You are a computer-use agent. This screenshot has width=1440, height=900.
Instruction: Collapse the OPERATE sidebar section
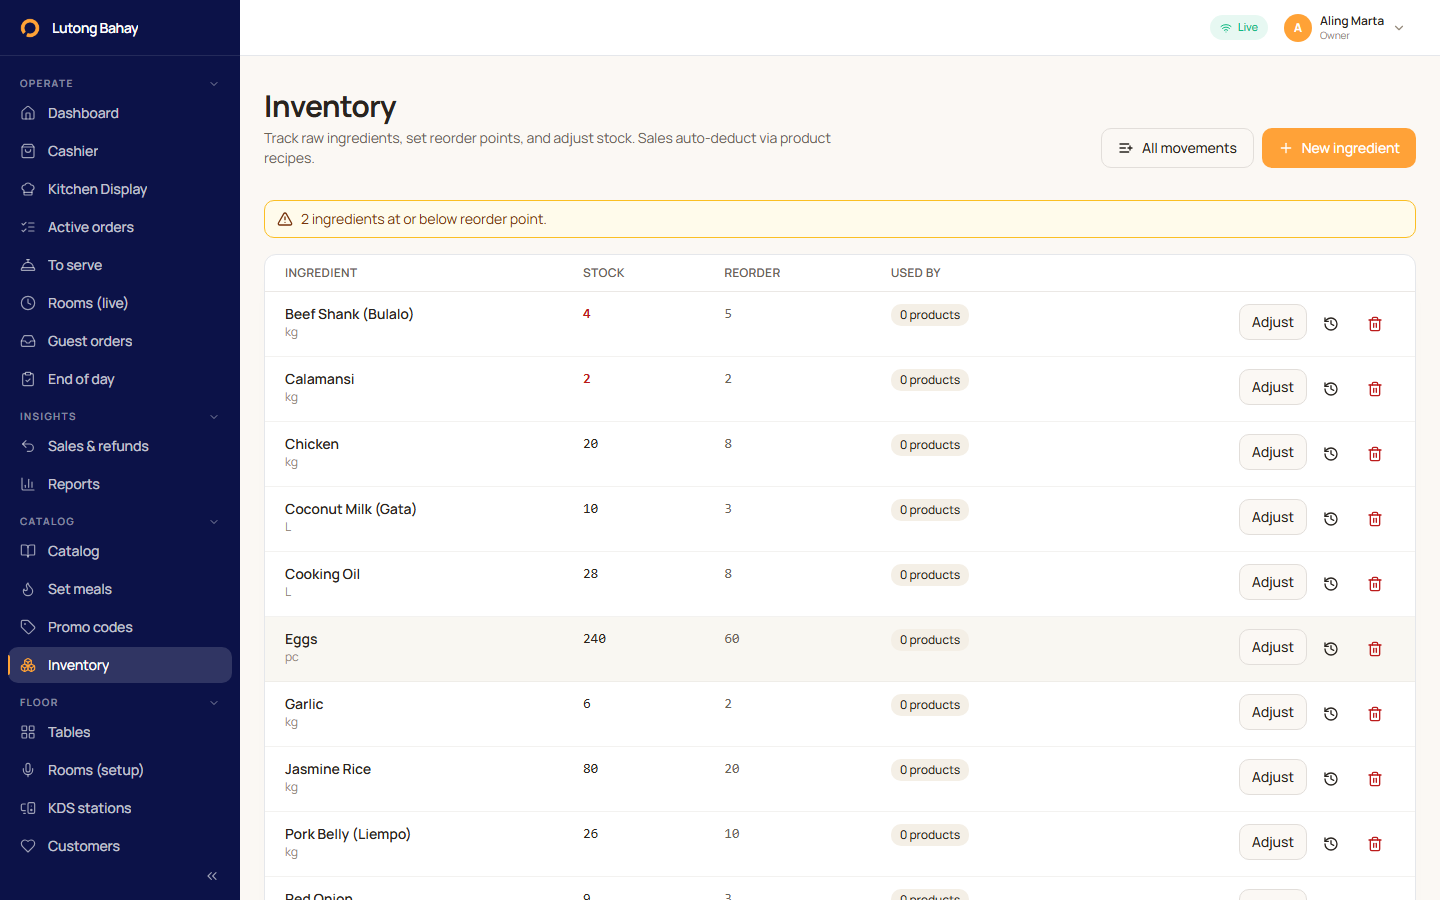coord(214,84)
